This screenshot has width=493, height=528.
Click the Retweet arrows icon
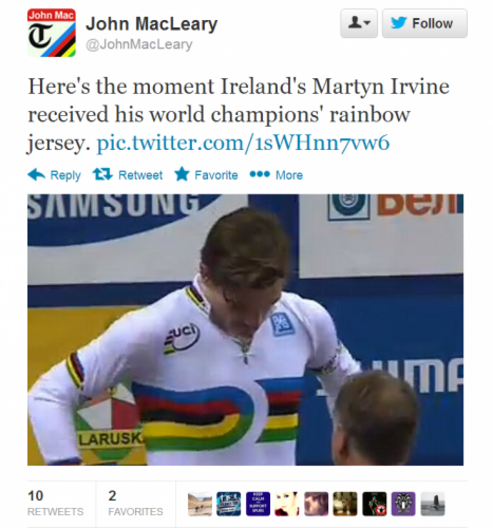coord(102,174)
